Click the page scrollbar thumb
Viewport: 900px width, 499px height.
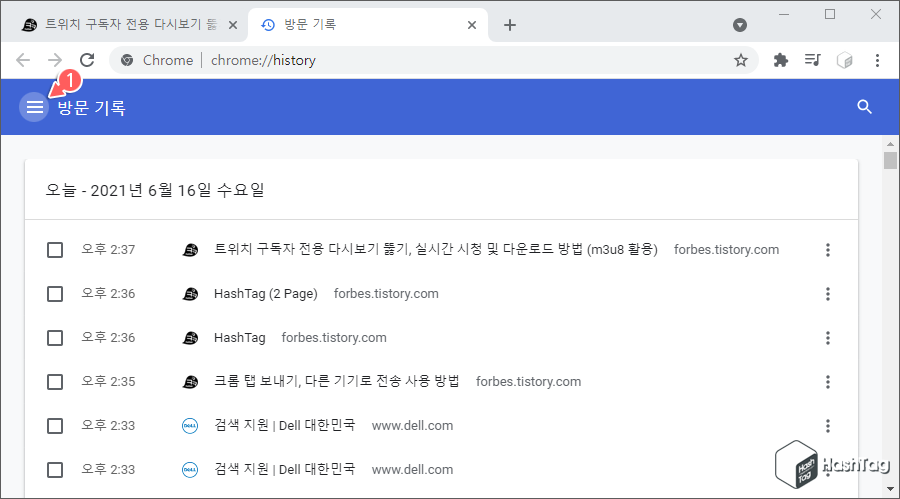point(890,160)
